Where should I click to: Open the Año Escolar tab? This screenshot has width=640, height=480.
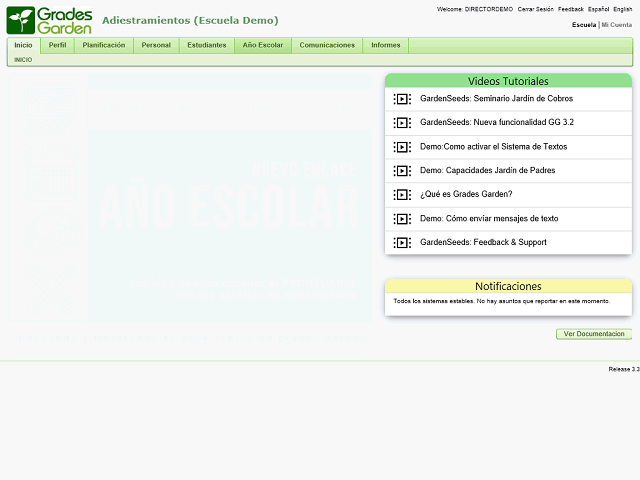point(262,45)
